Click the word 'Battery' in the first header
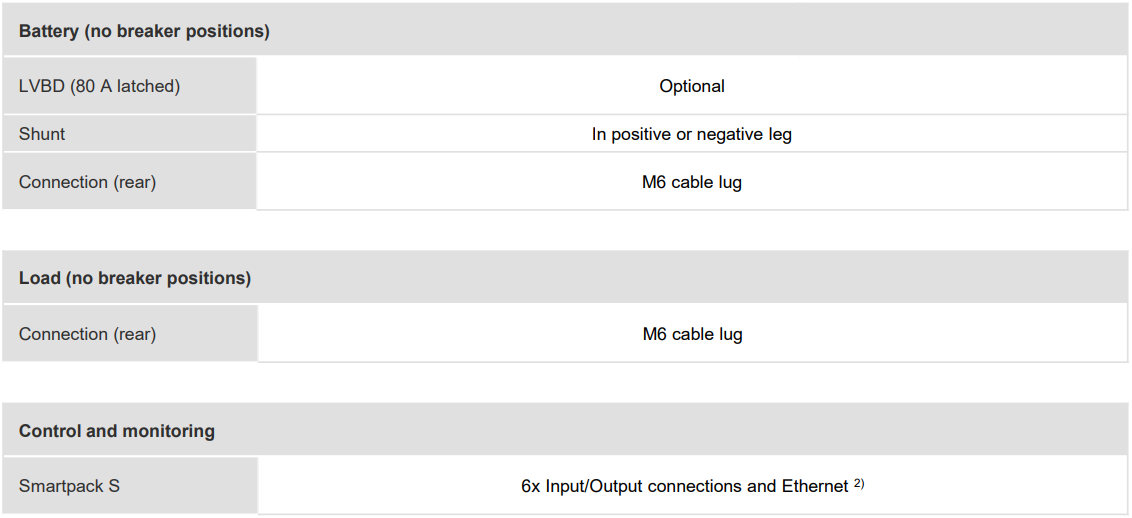1132x518 pixels. click(x=48, y=31)
